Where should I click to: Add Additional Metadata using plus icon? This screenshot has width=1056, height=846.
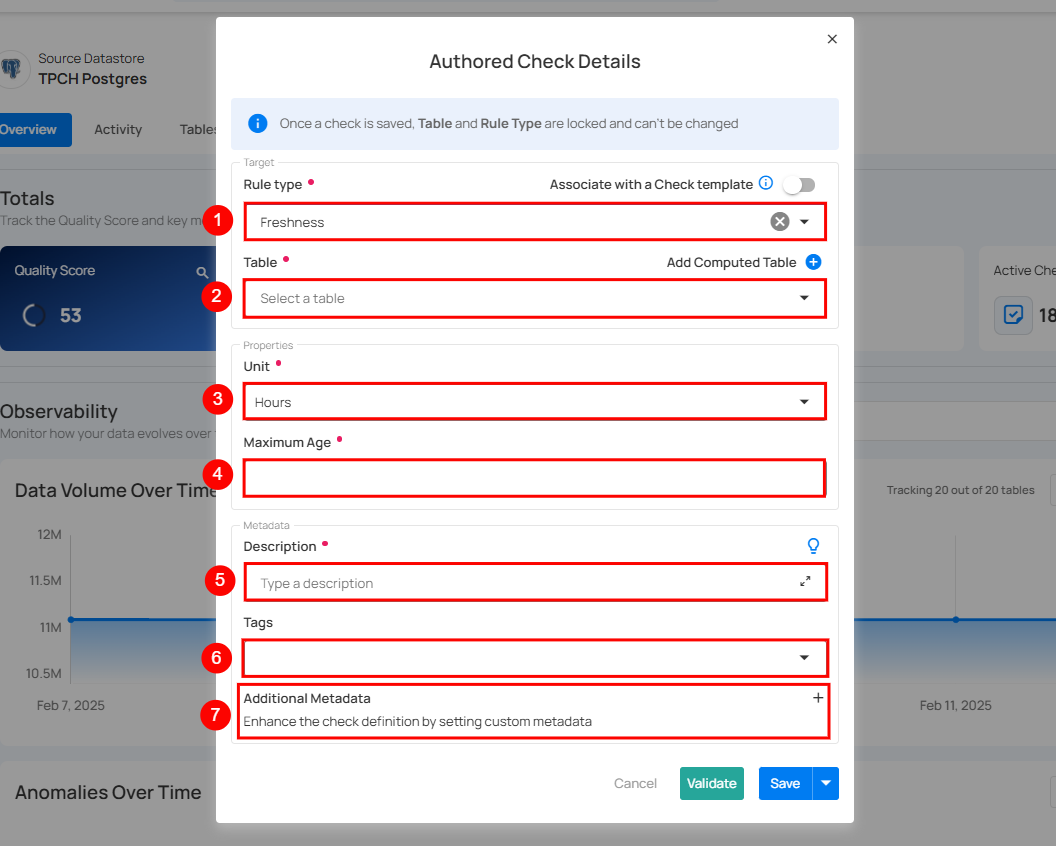(817, 698)
